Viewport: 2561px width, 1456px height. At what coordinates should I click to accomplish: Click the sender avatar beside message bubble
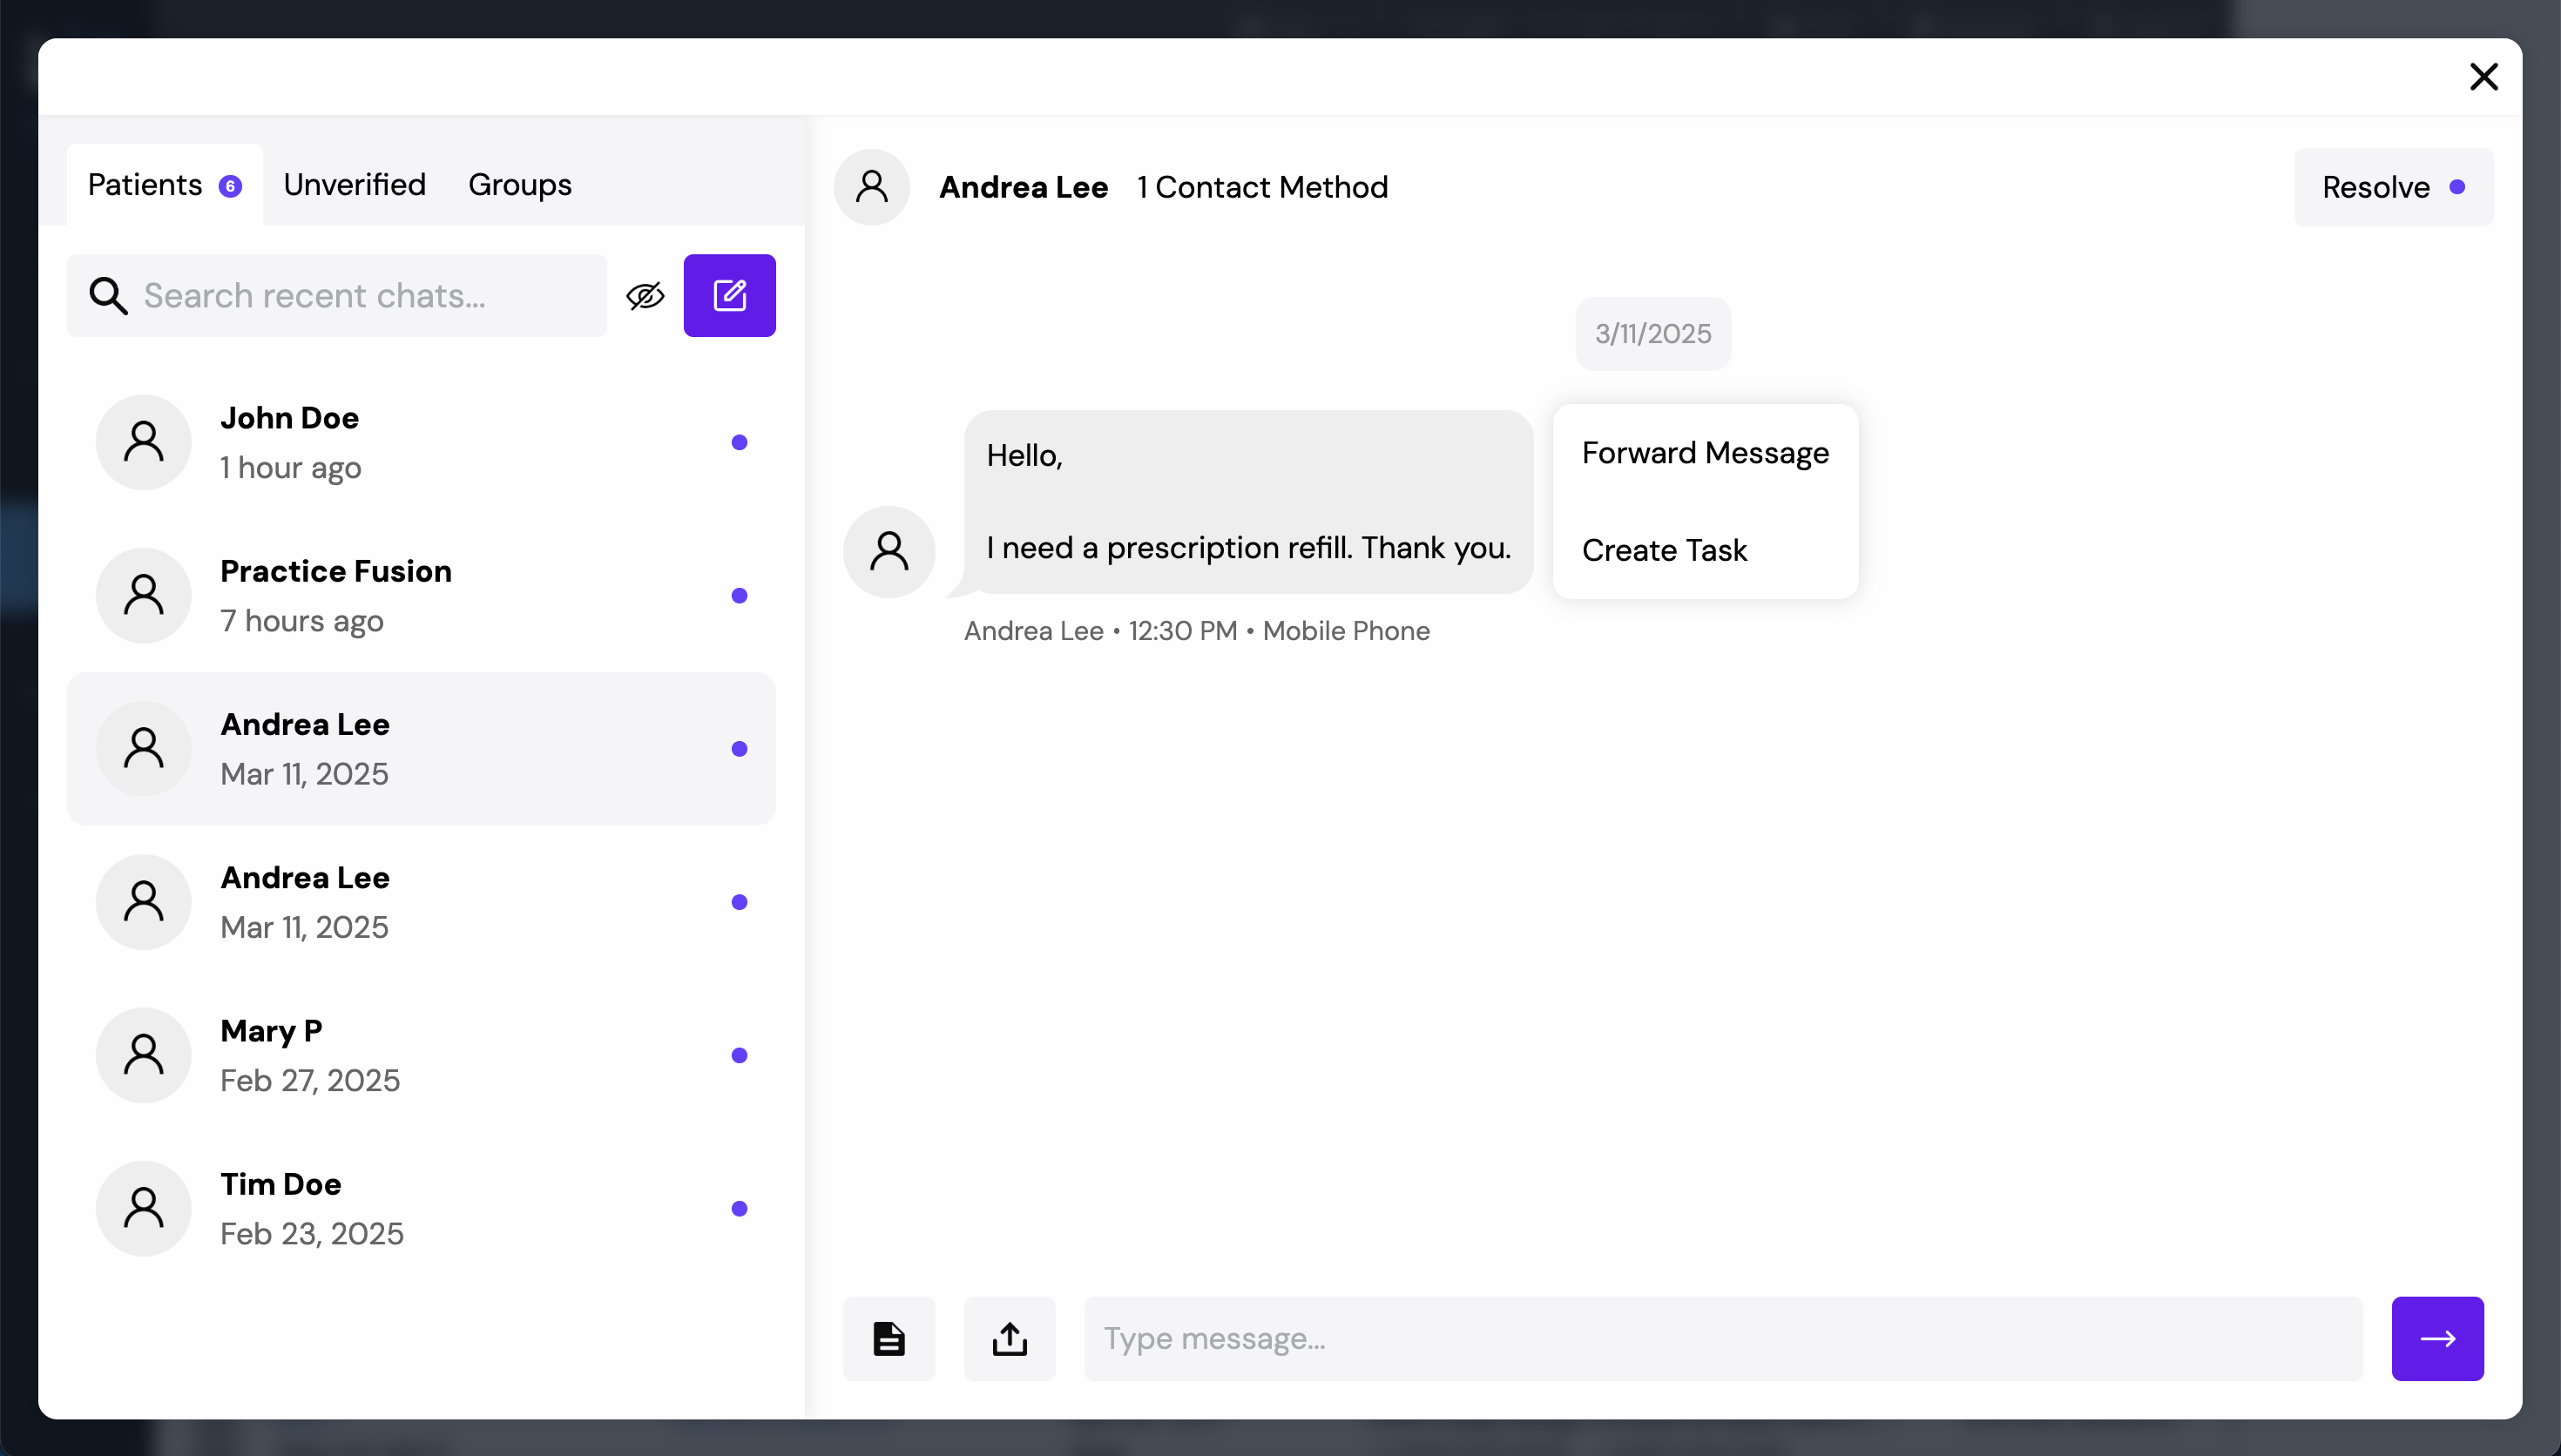888,552
